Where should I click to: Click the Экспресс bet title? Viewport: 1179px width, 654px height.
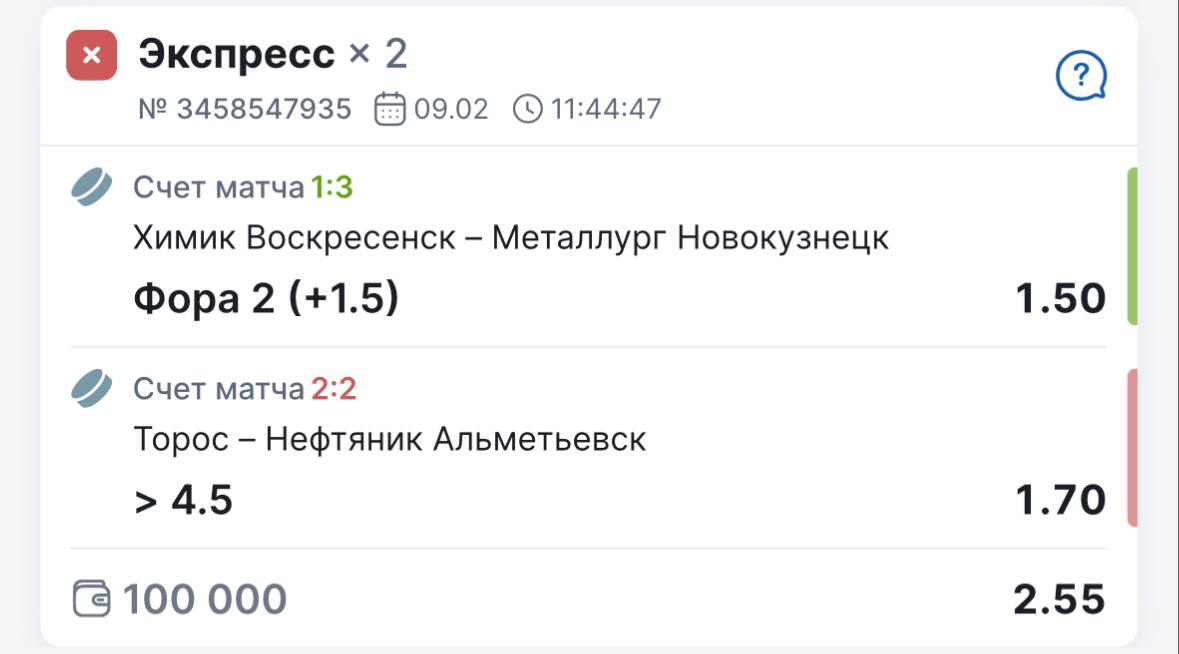[237, 54]
